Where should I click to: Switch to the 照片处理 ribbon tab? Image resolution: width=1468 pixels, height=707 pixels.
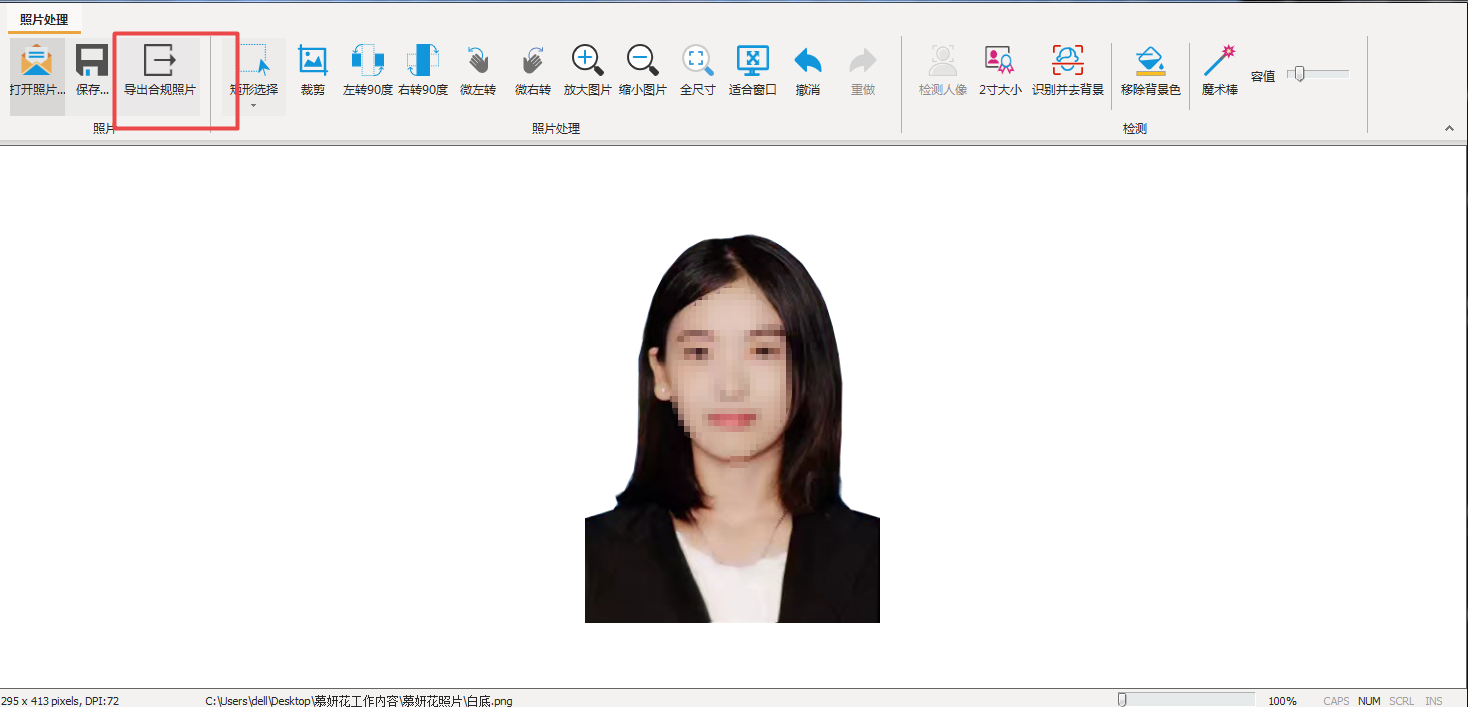point(44,20)
